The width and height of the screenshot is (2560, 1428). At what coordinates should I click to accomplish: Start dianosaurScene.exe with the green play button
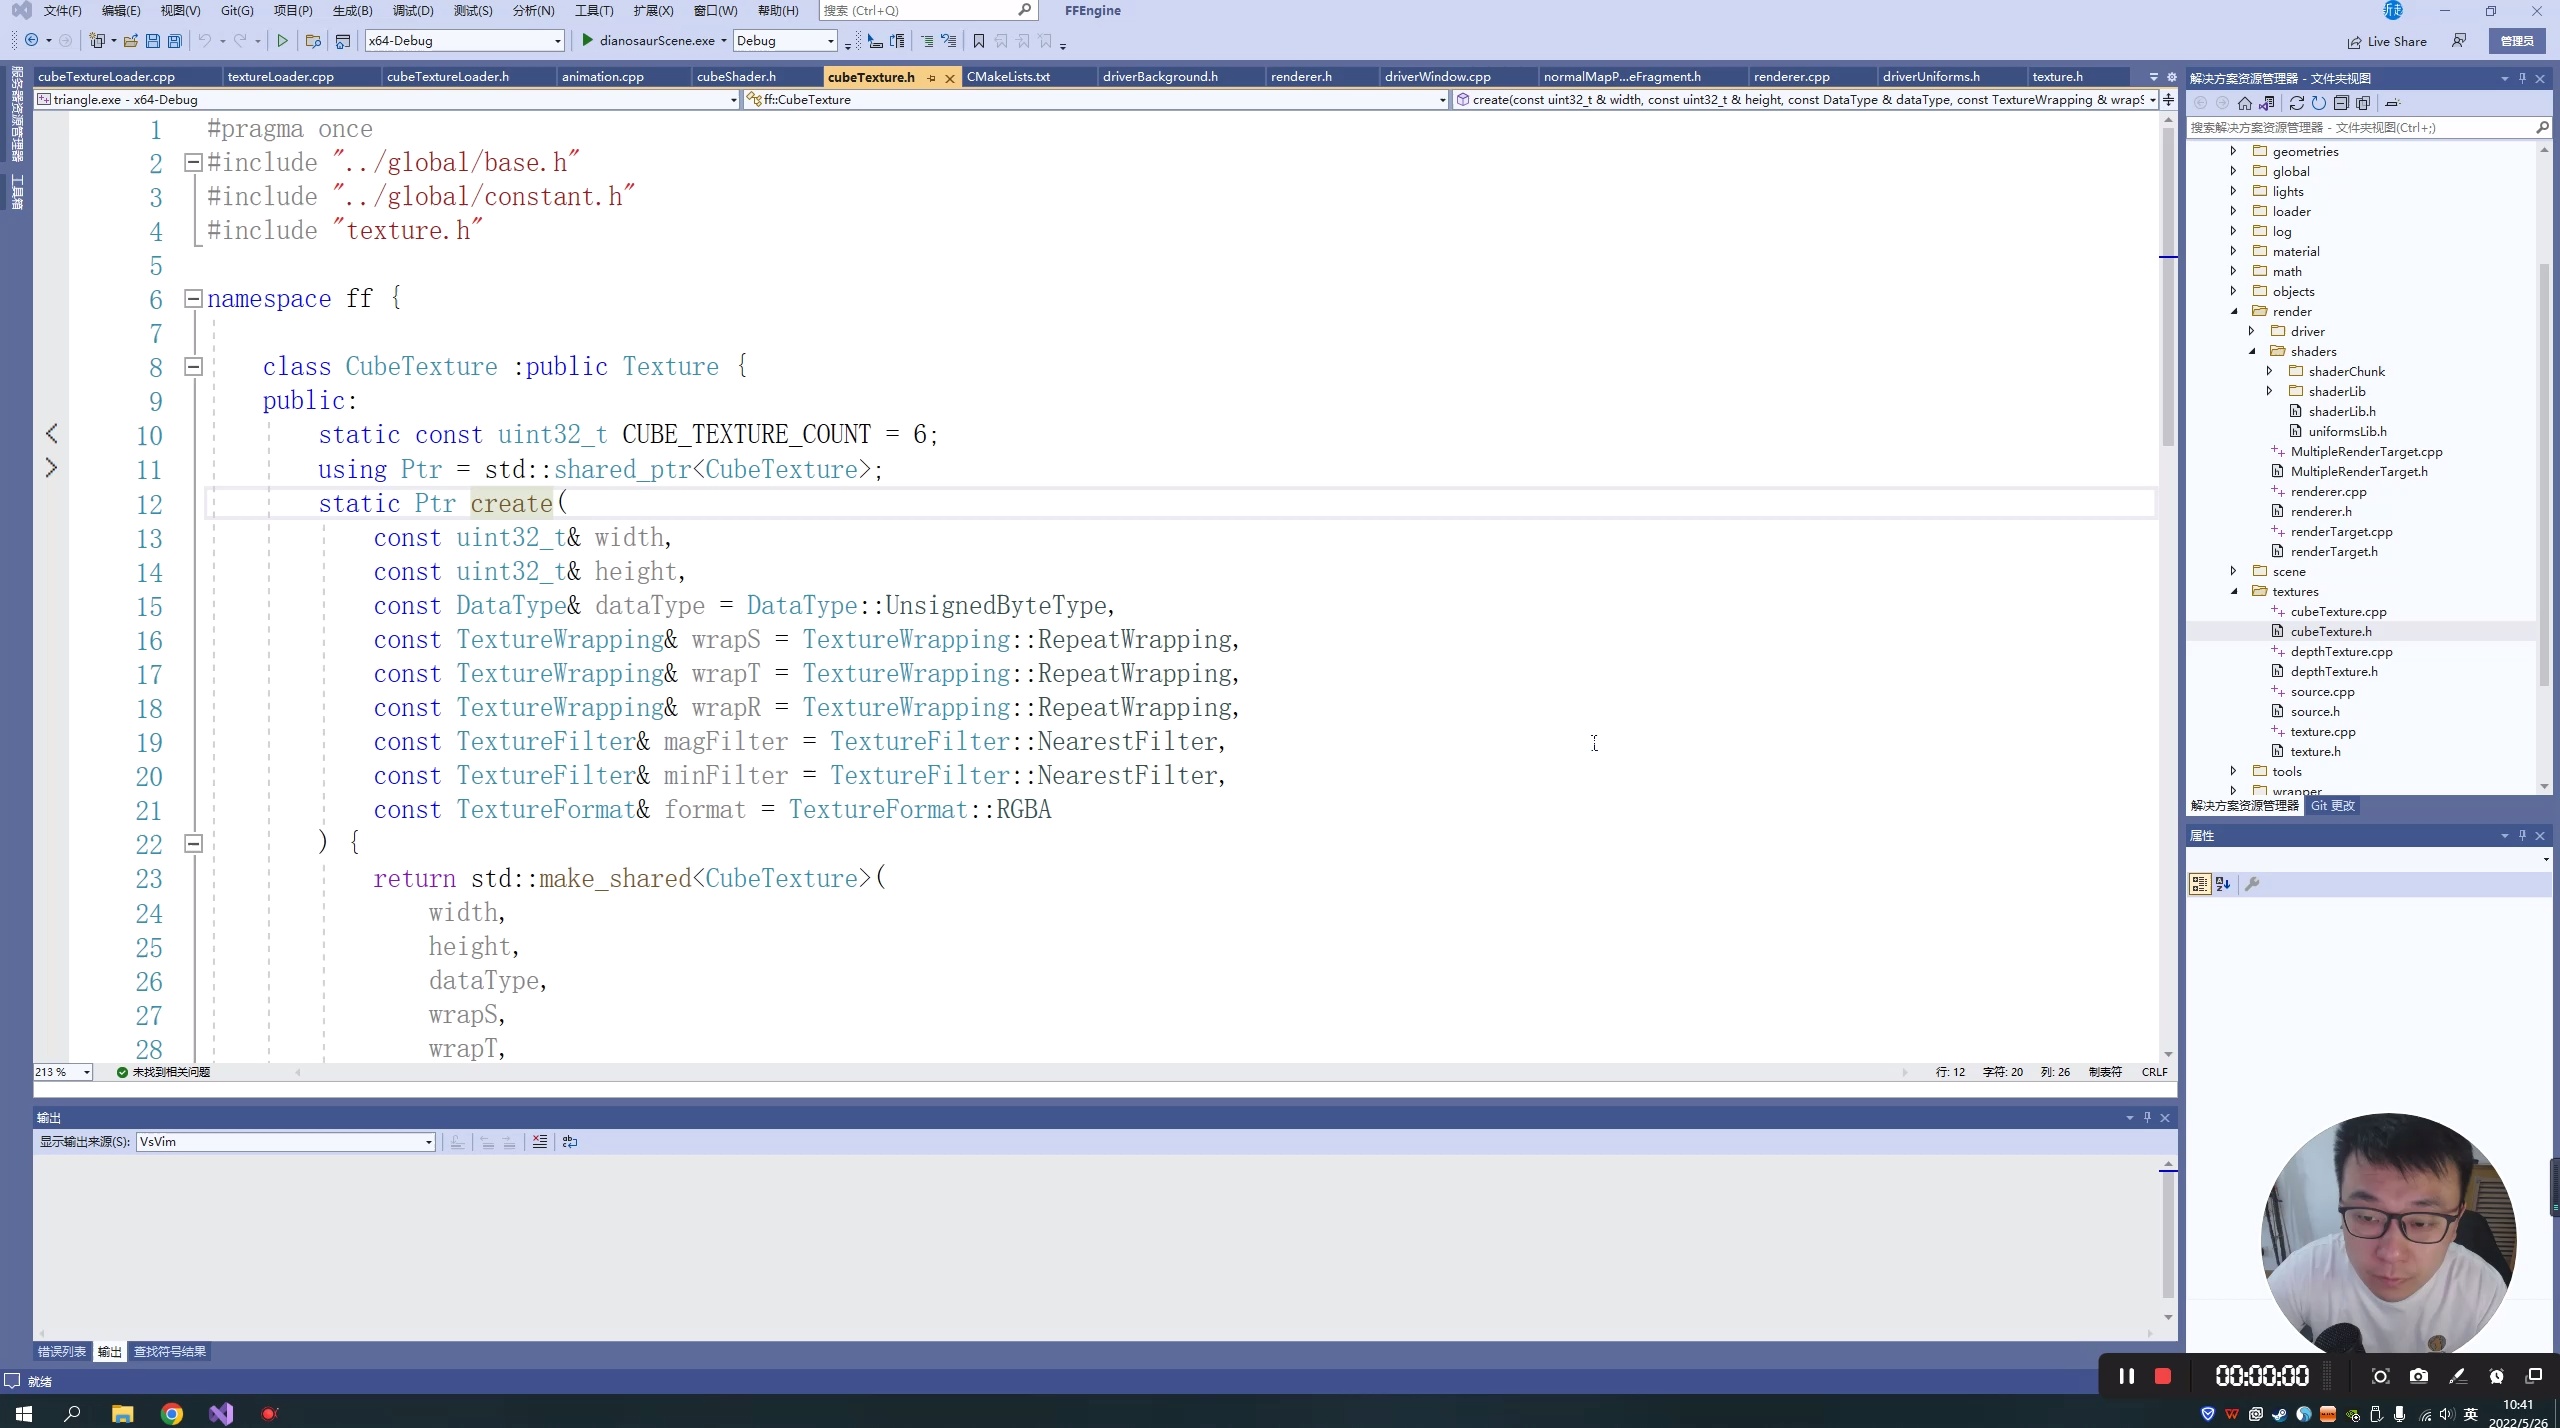coord(588,41)
